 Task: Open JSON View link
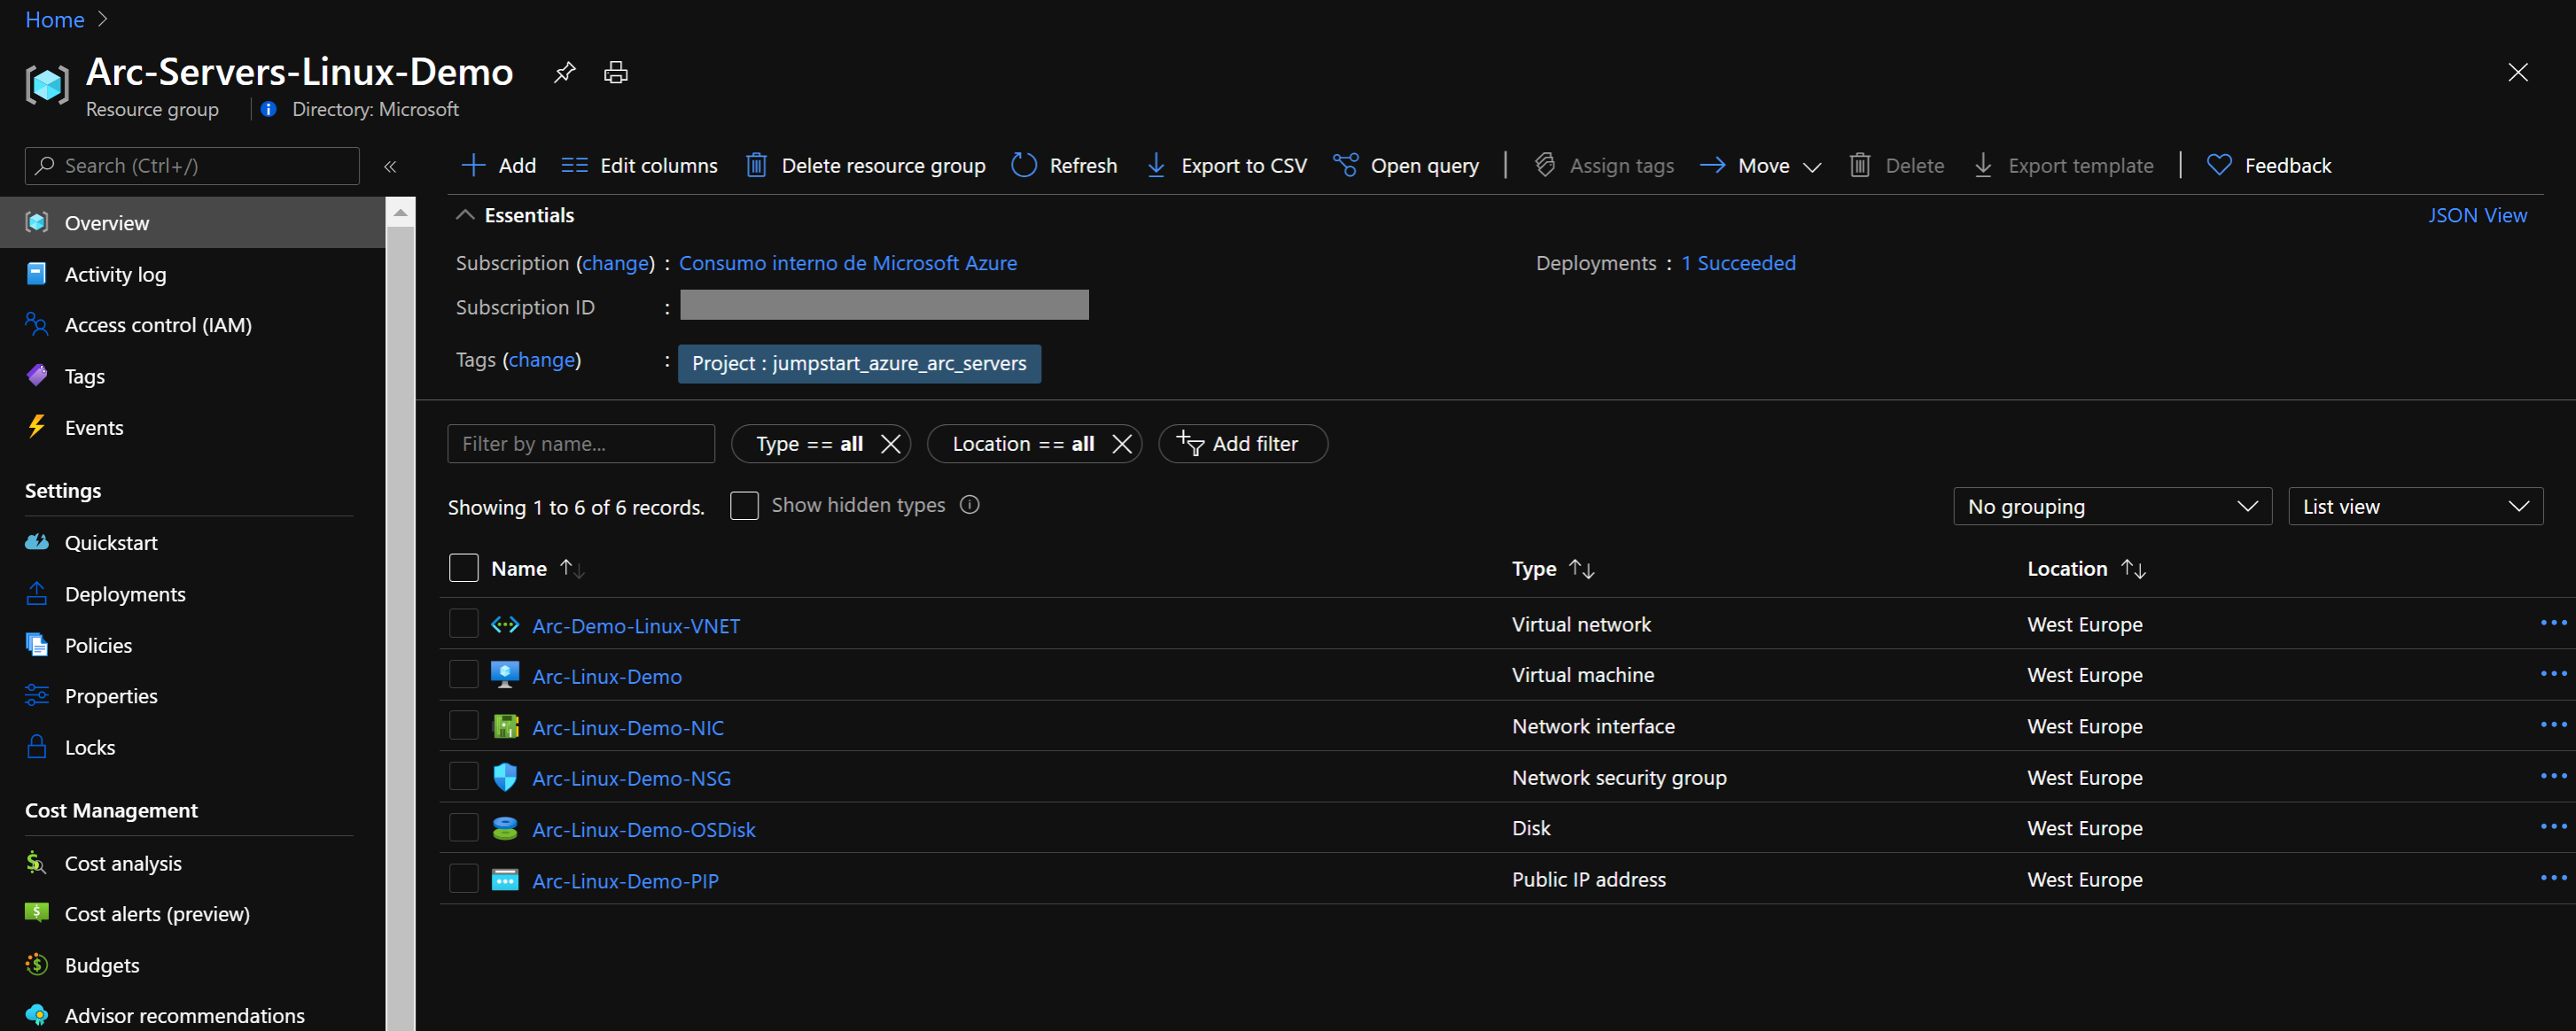tap(2478, 215)
